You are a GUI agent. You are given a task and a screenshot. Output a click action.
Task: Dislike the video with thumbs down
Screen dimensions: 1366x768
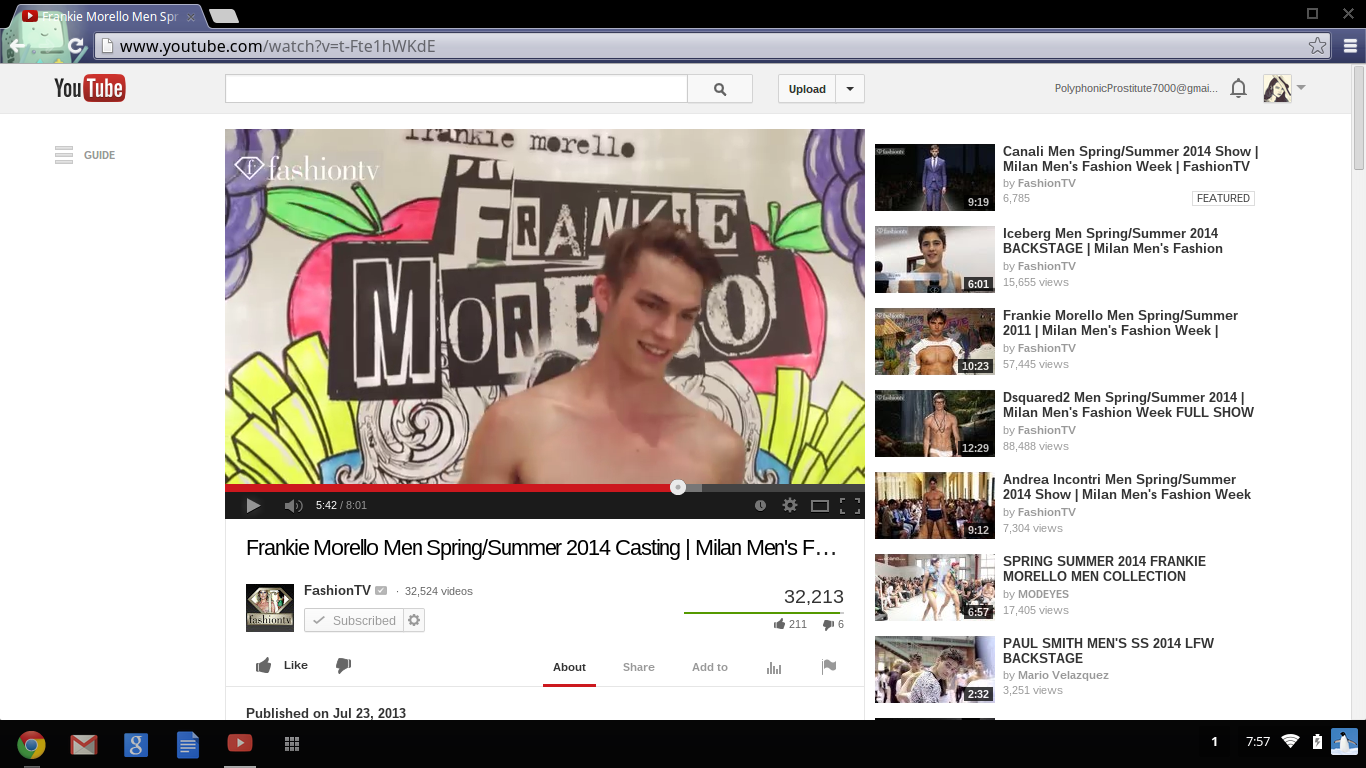tap(343, 666)
